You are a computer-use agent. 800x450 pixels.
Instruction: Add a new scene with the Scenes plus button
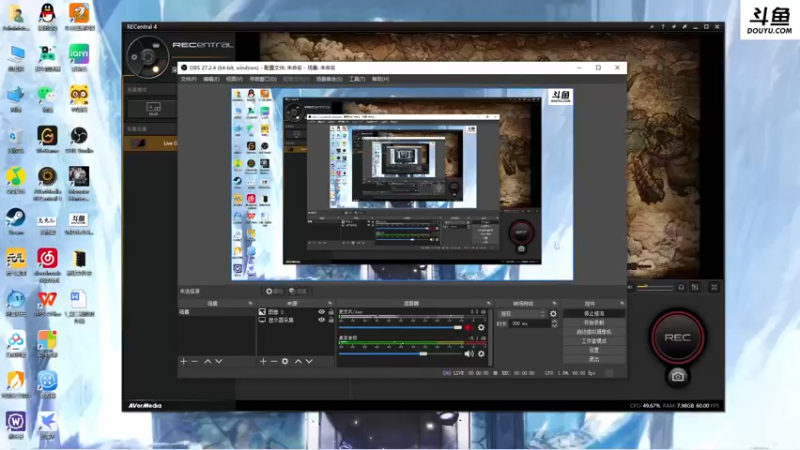click(184, 361)
